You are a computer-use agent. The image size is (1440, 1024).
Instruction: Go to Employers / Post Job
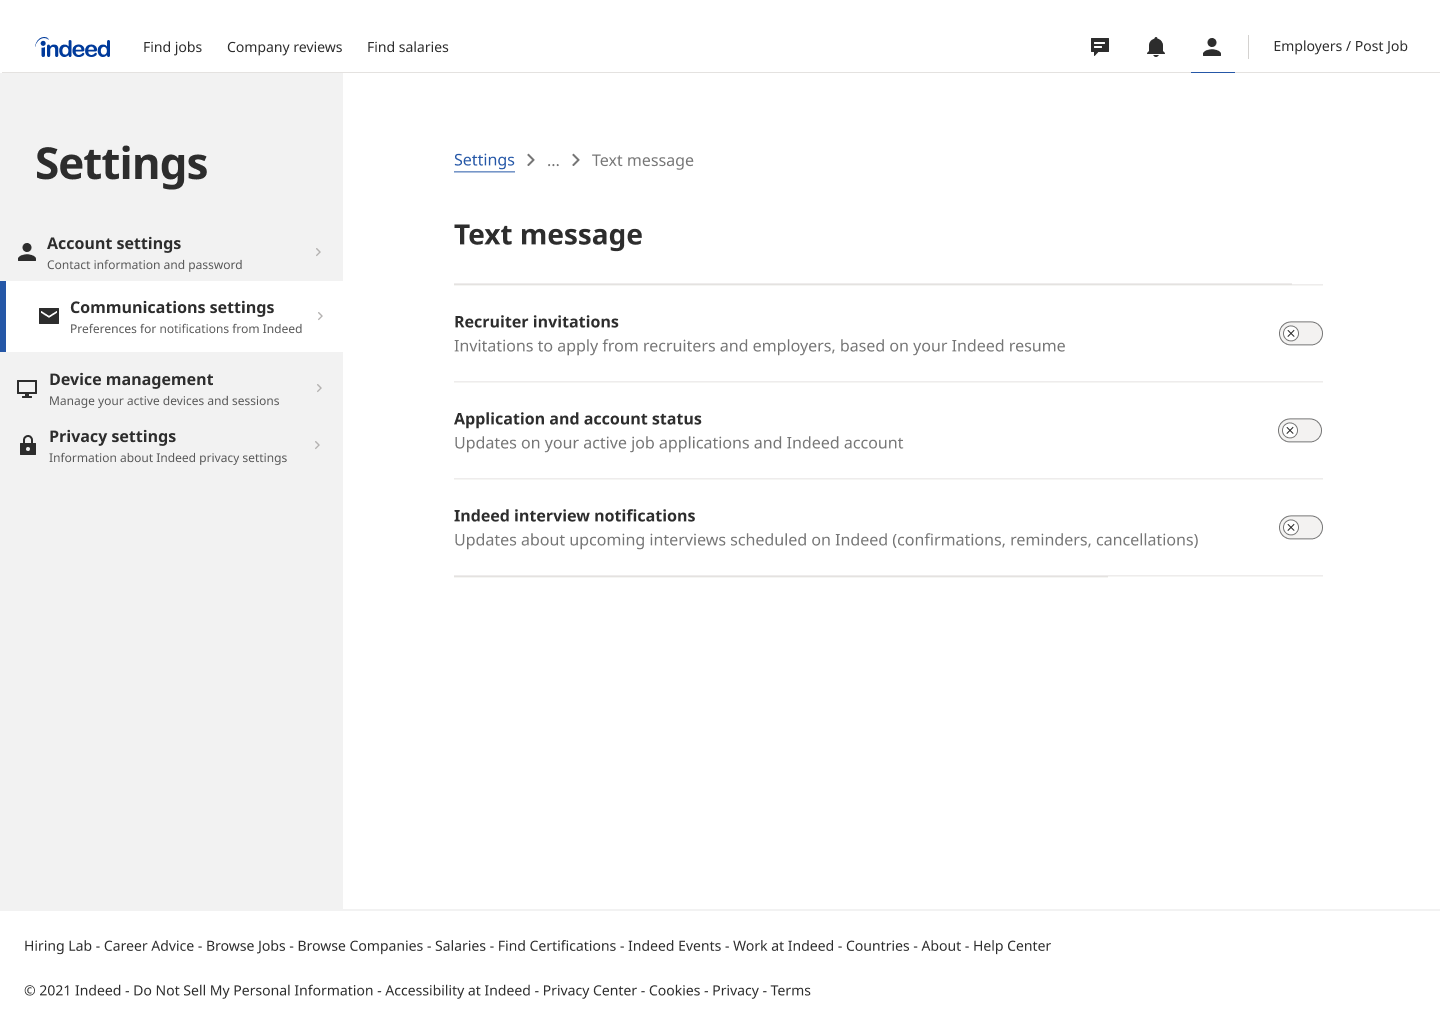point(1340,46)
